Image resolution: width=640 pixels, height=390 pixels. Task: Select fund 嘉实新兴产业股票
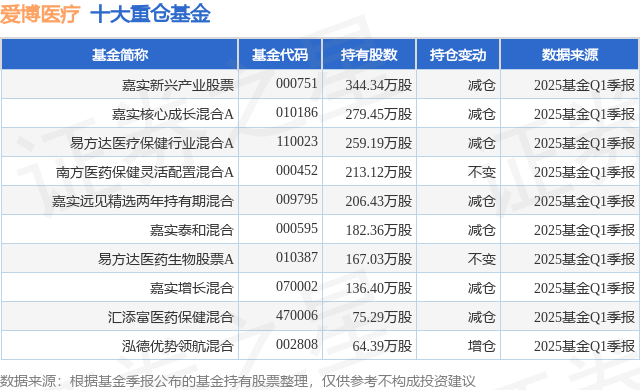178,85
